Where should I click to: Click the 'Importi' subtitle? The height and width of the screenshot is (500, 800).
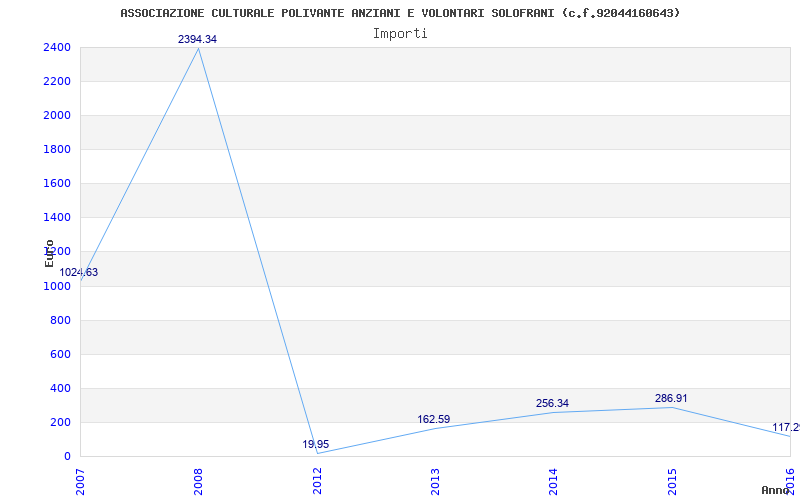400,34
